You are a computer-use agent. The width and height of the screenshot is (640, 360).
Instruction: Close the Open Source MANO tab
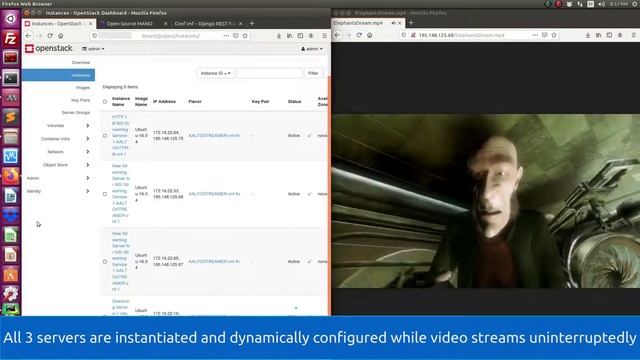pyautogui.click(x=165, y=24)
